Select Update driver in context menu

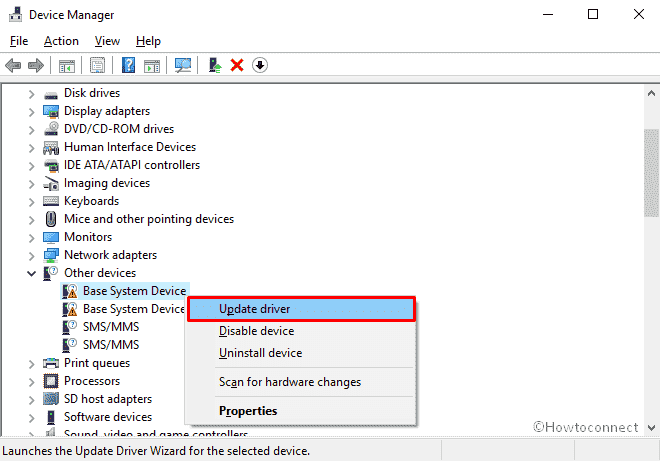click(x=254, y=309)
